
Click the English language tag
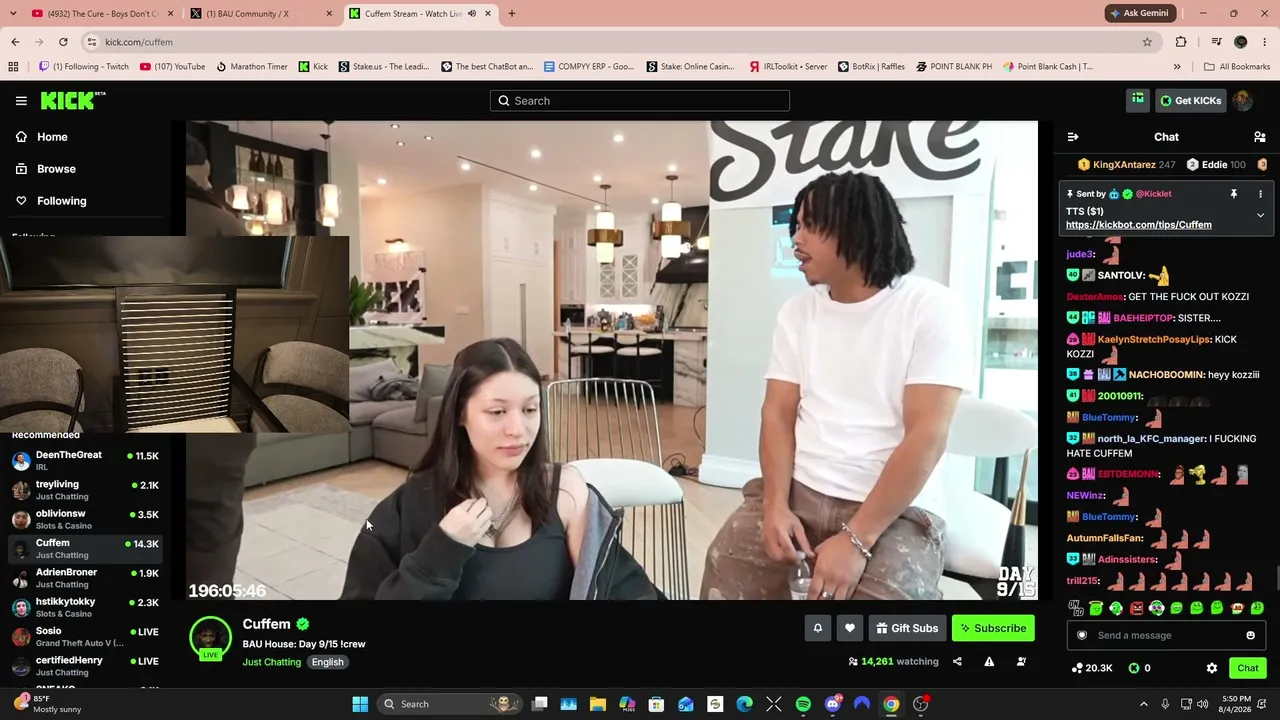pos(327,662)
